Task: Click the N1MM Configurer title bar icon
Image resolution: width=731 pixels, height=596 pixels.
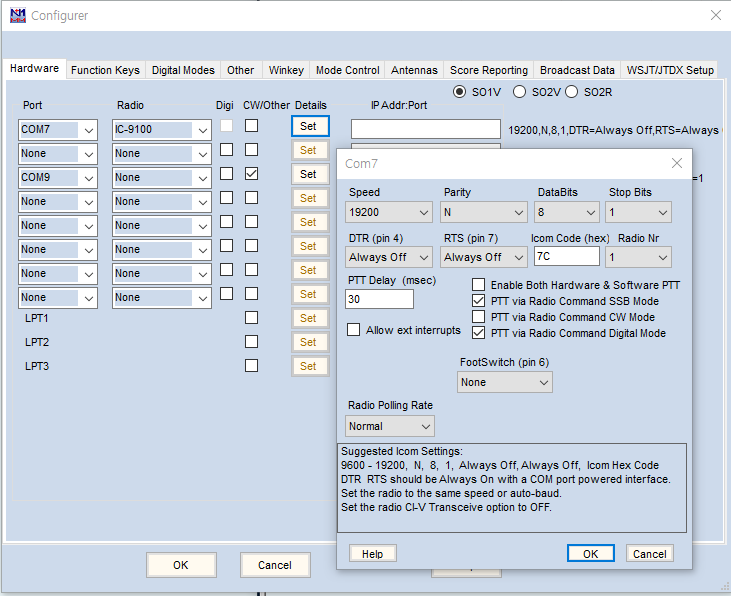Action: [x=17, y=15]
